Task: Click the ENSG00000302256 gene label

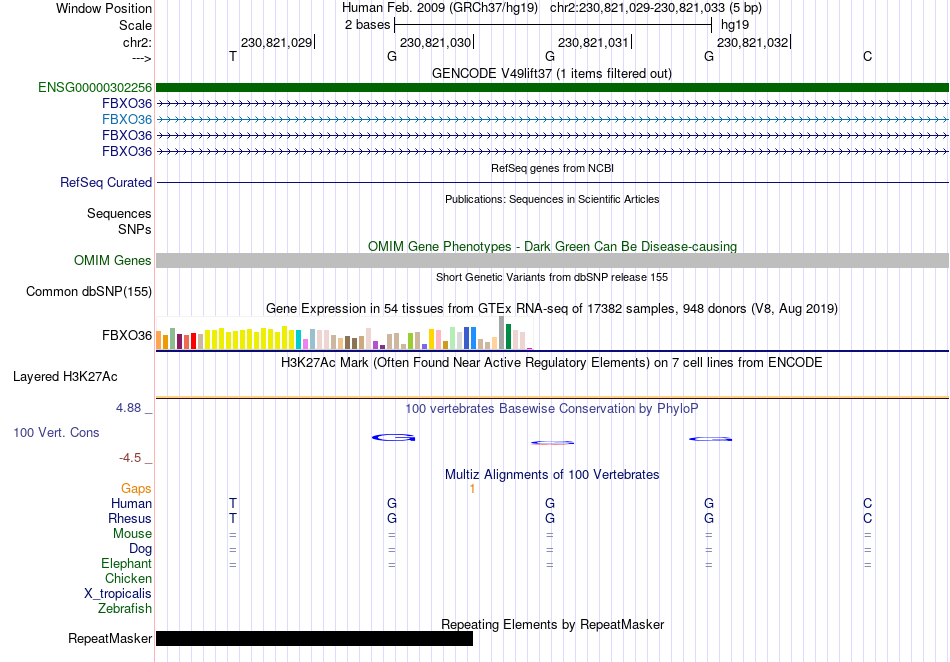Action: point(95,88)
